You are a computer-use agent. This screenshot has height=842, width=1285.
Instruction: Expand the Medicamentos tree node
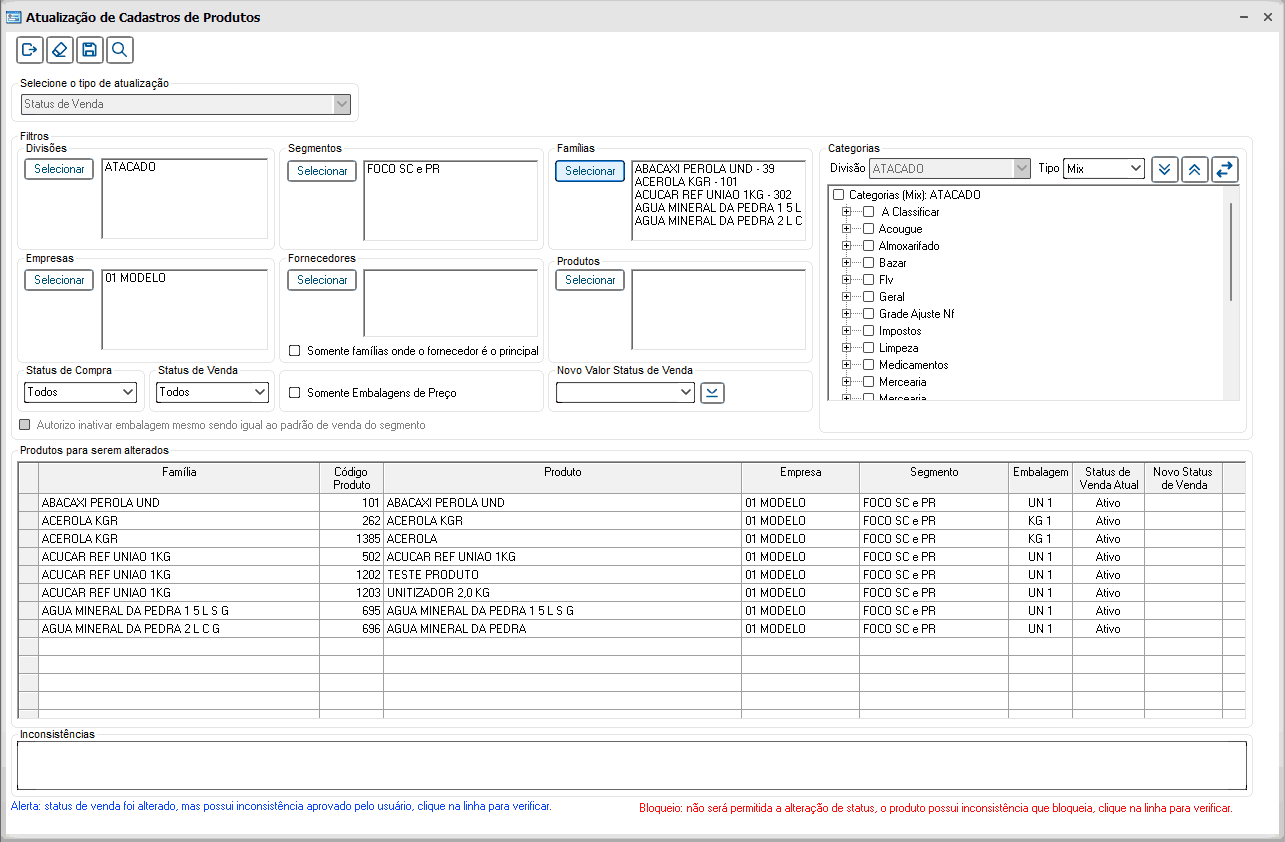tap(847, 365)
